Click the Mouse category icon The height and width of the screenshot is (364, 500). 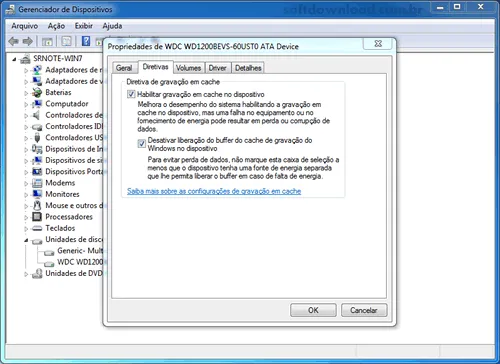[x=37, y=205]
